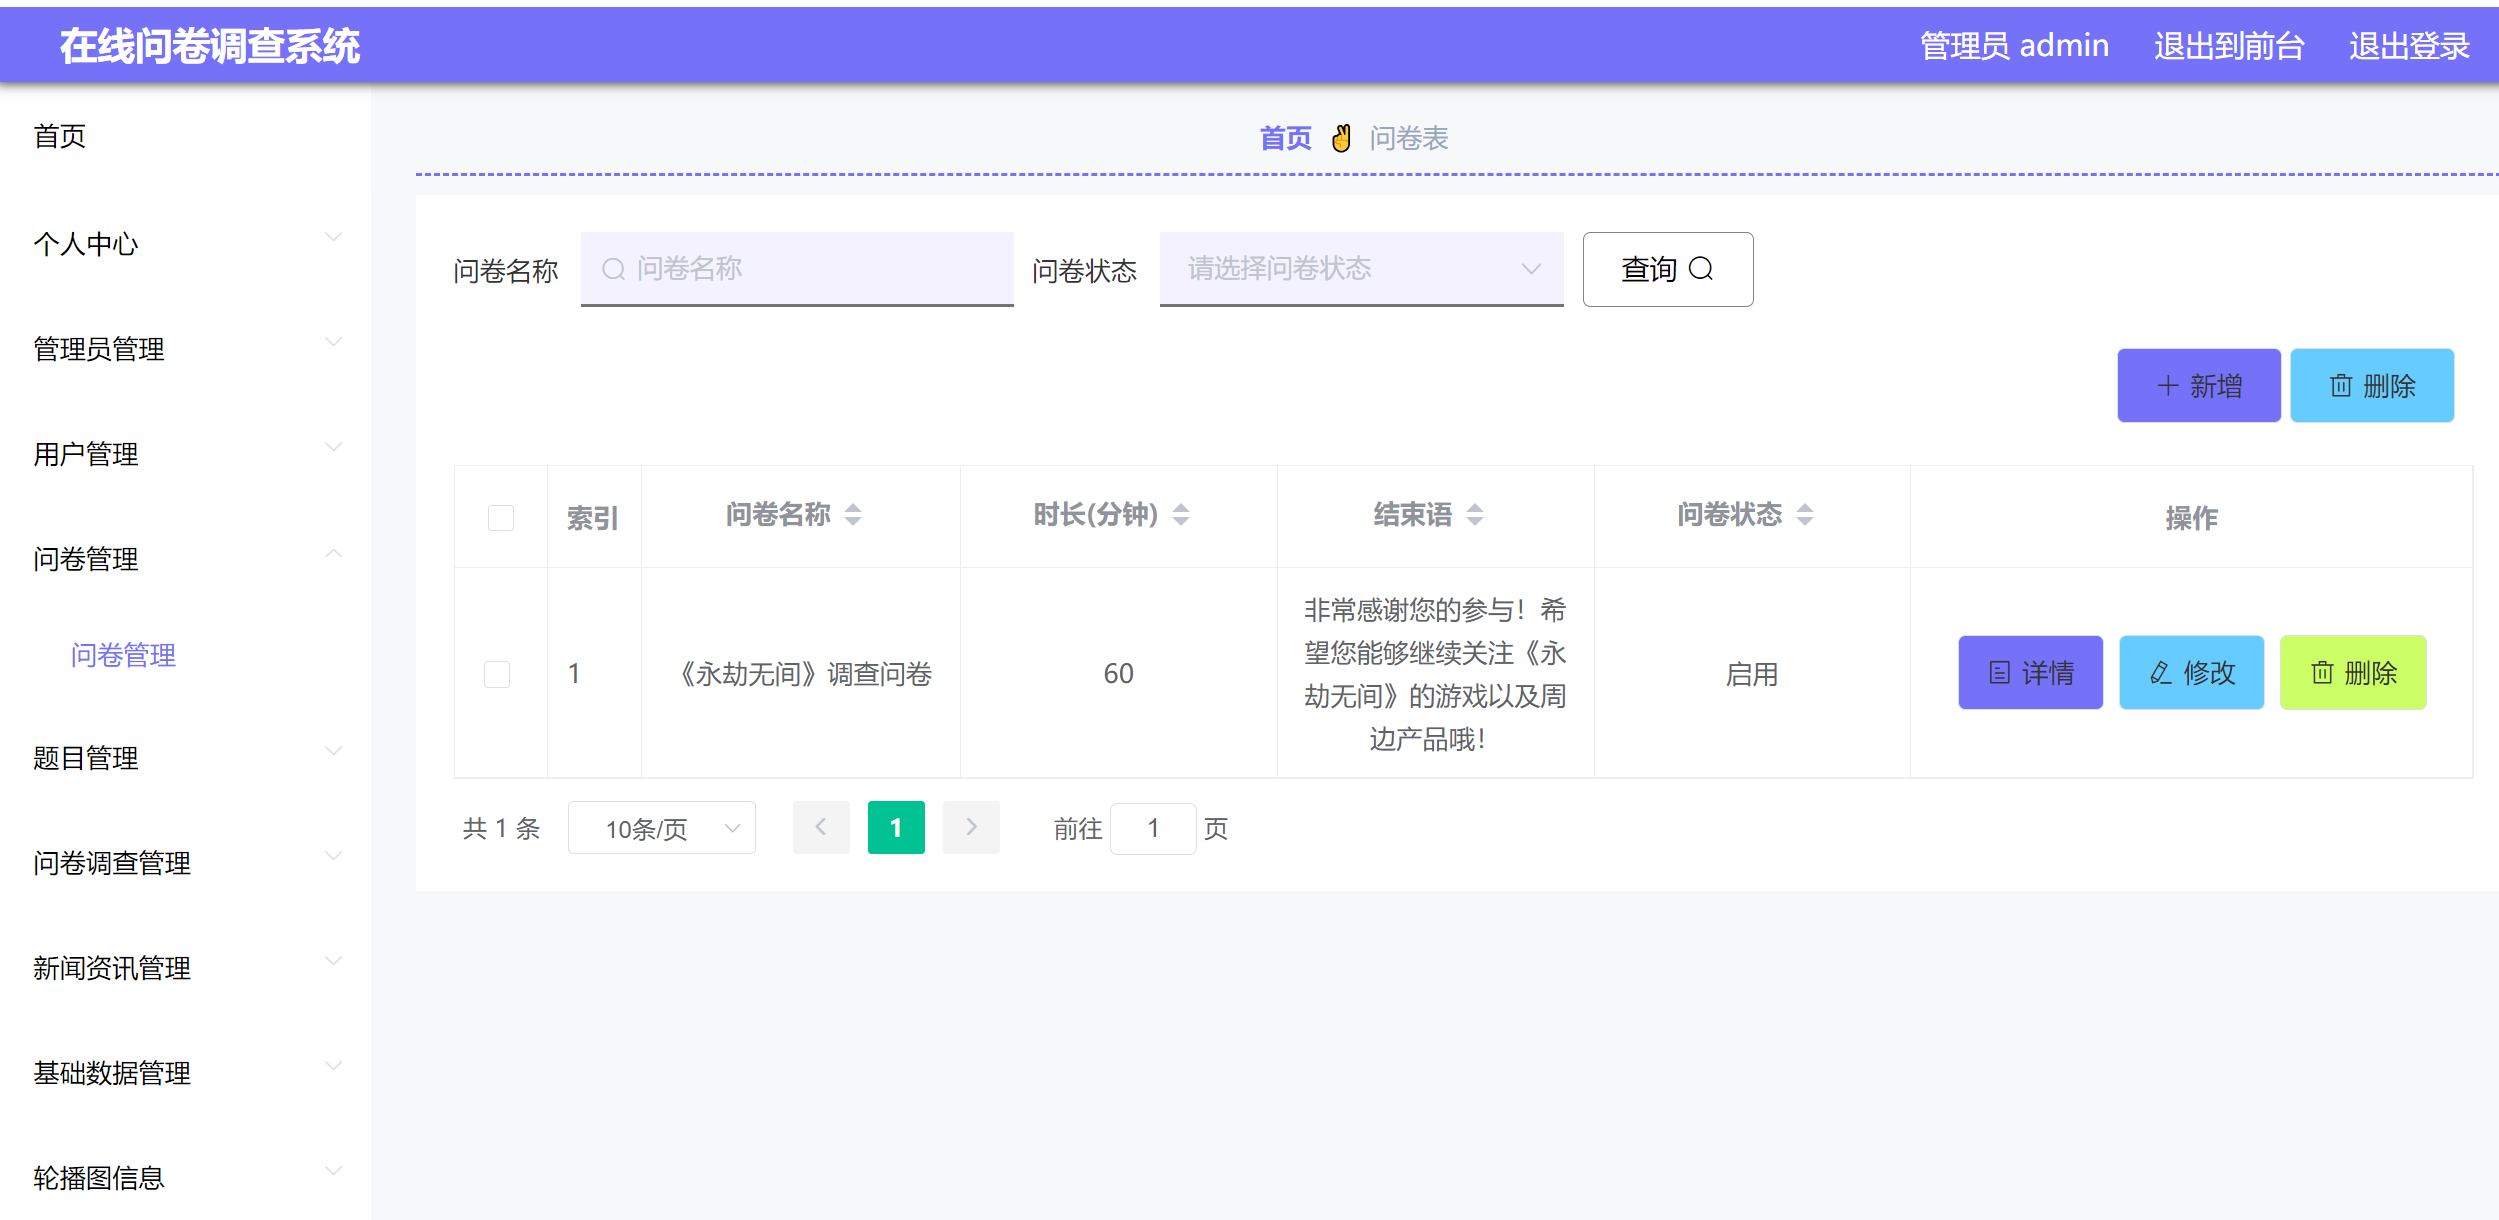Open the 新闻资讯管理 sidebar menu
The image size is (2499, 1220).
coord(111,967)
